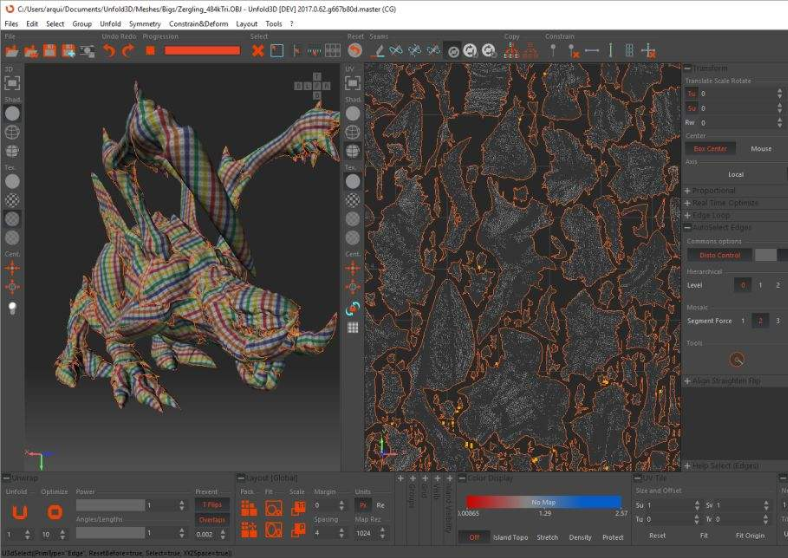Expand Help Select (Edges) section
This screenshot has width=788, height=558.
[x=687, y=466]
